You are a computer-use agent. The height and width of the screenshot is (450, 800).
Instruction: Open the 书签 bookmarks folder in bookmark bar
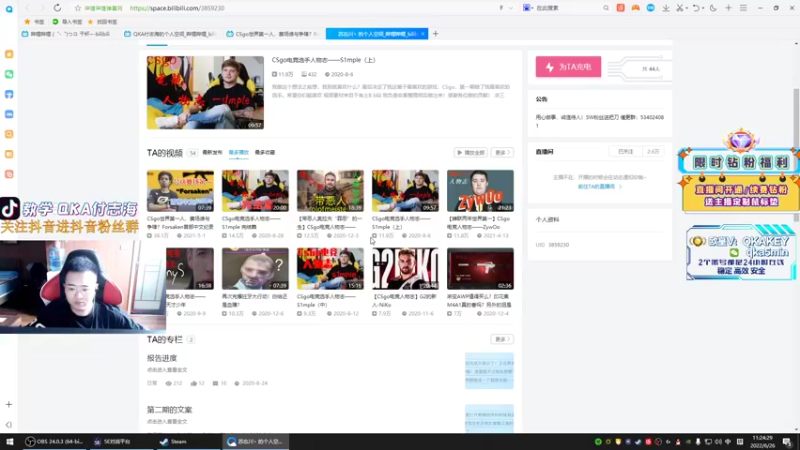34,22
